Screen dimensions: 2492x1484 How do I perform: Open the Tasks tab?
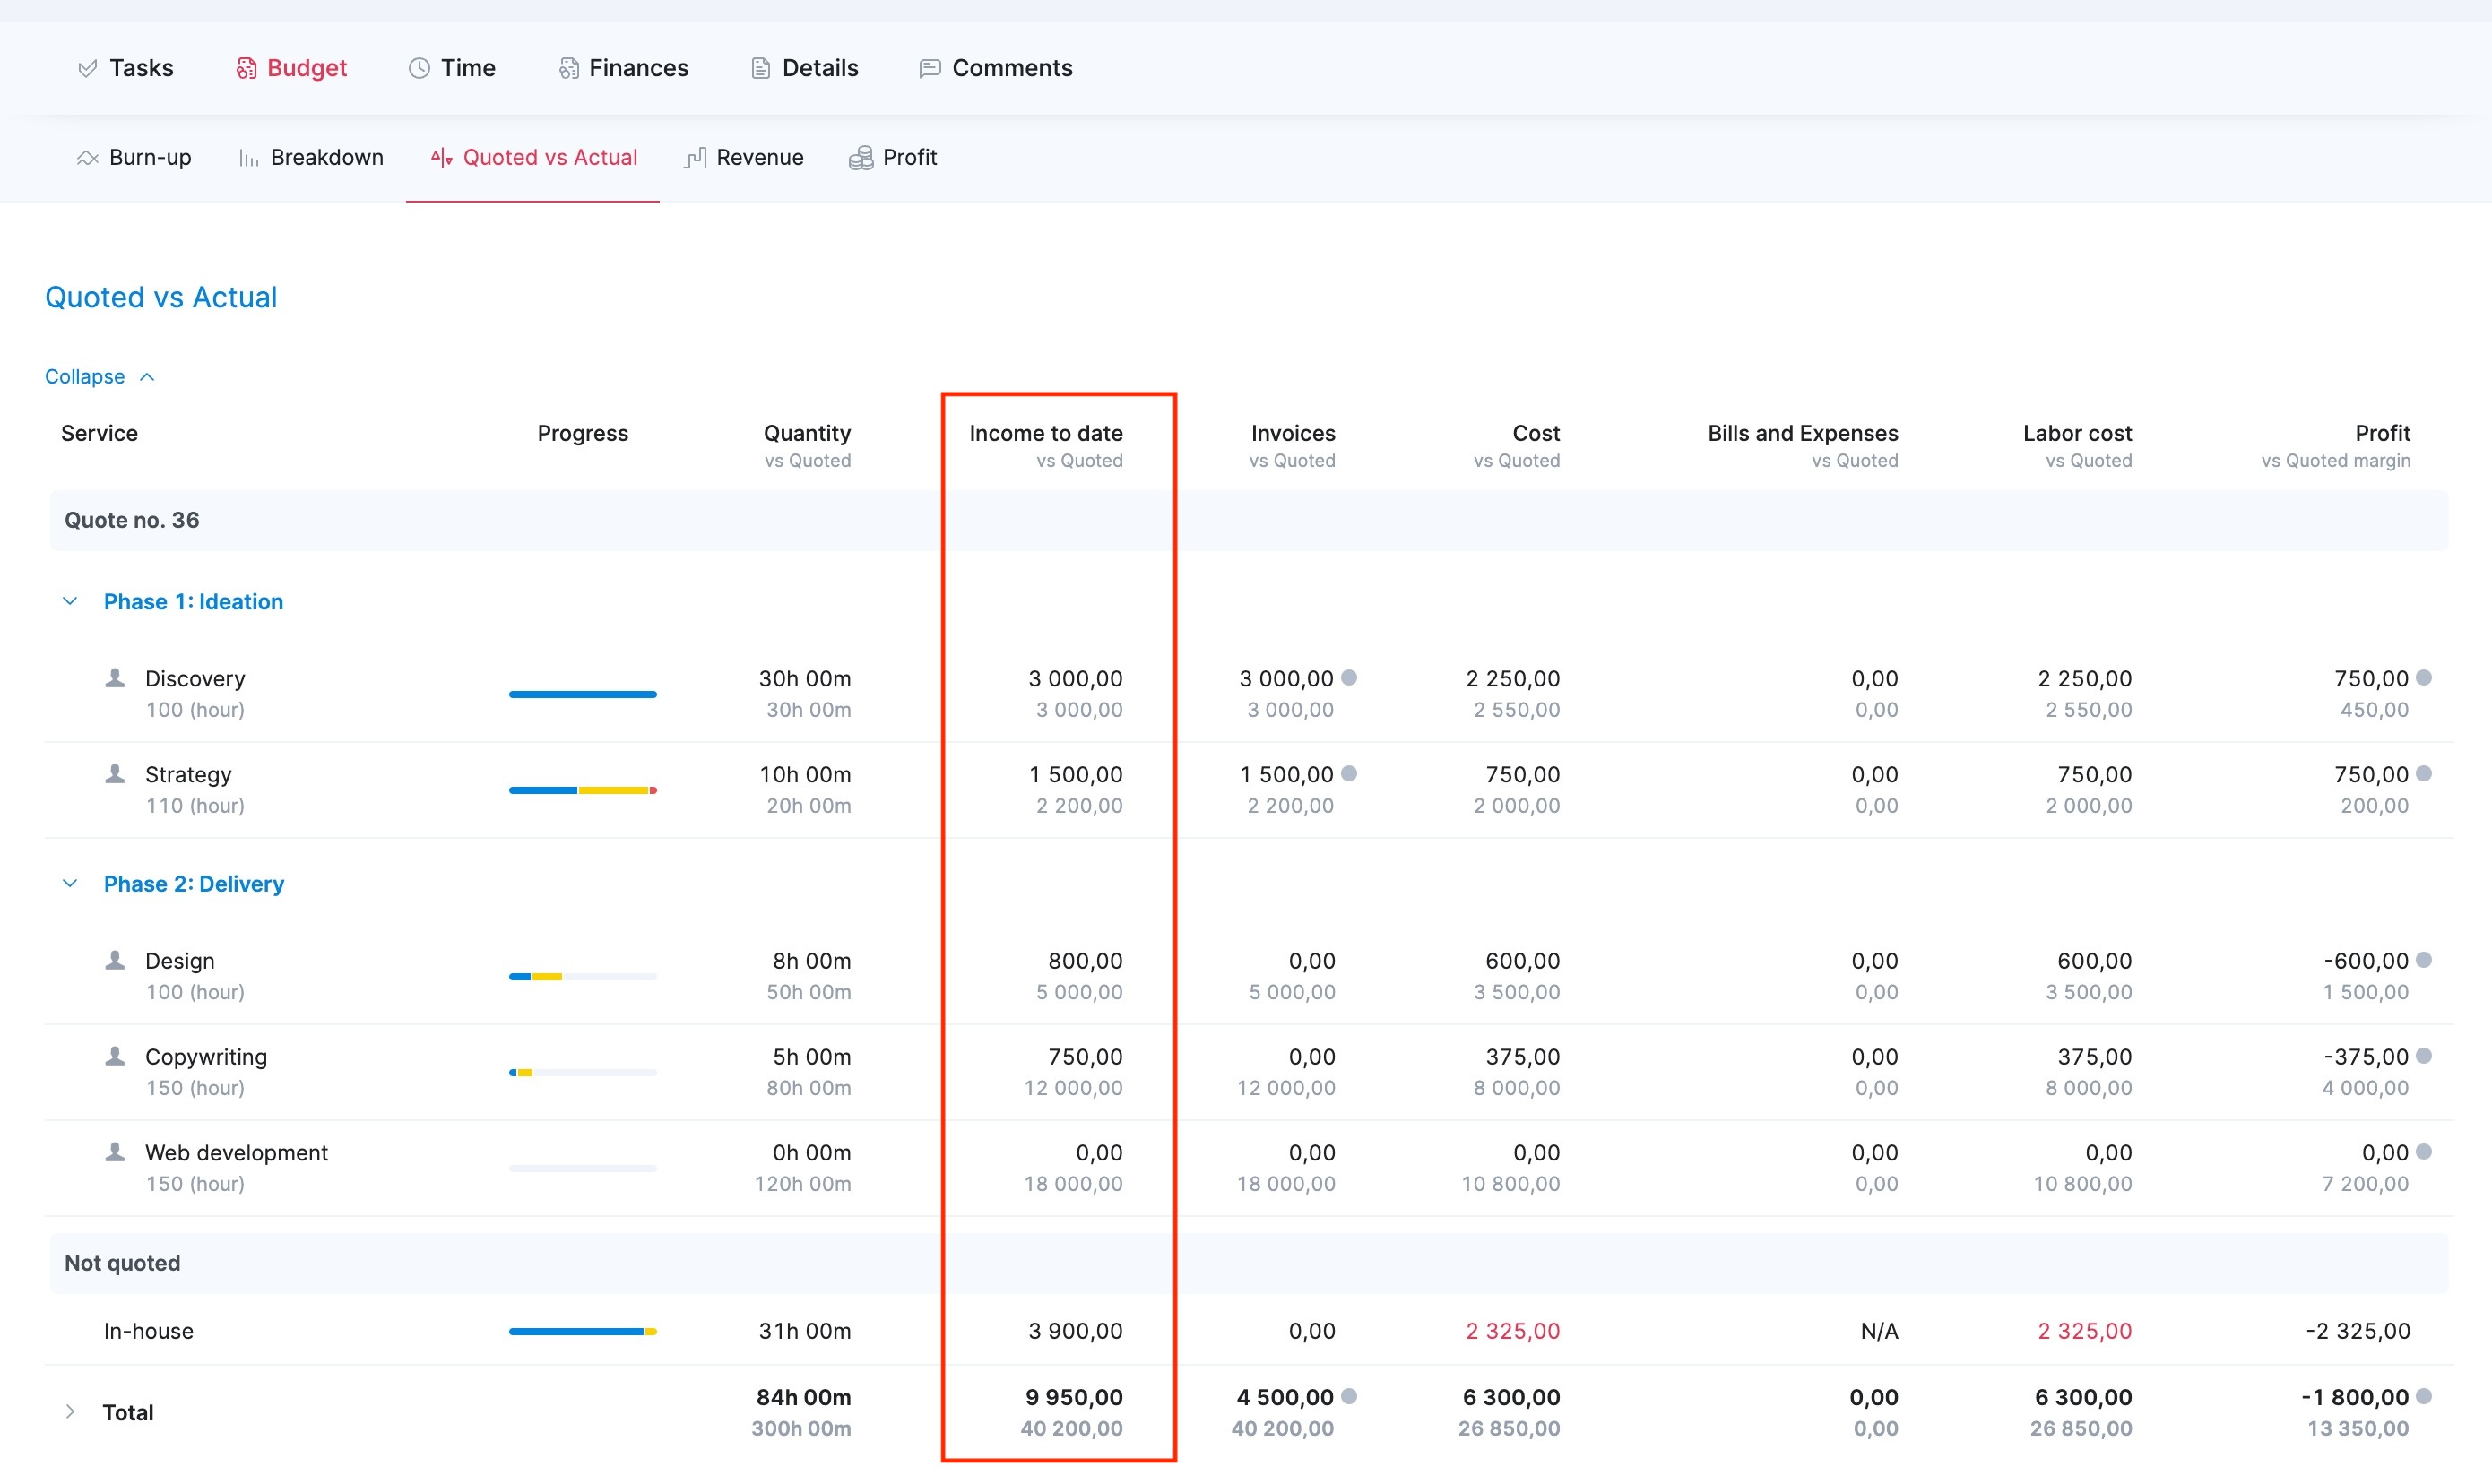(x=126, y=68)
